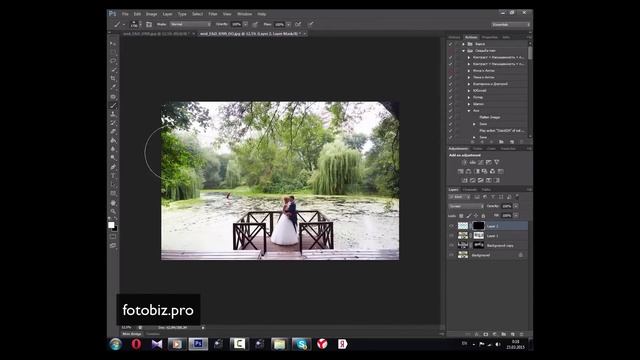
Task: Select the Move tool
Action: click(113, 44)
